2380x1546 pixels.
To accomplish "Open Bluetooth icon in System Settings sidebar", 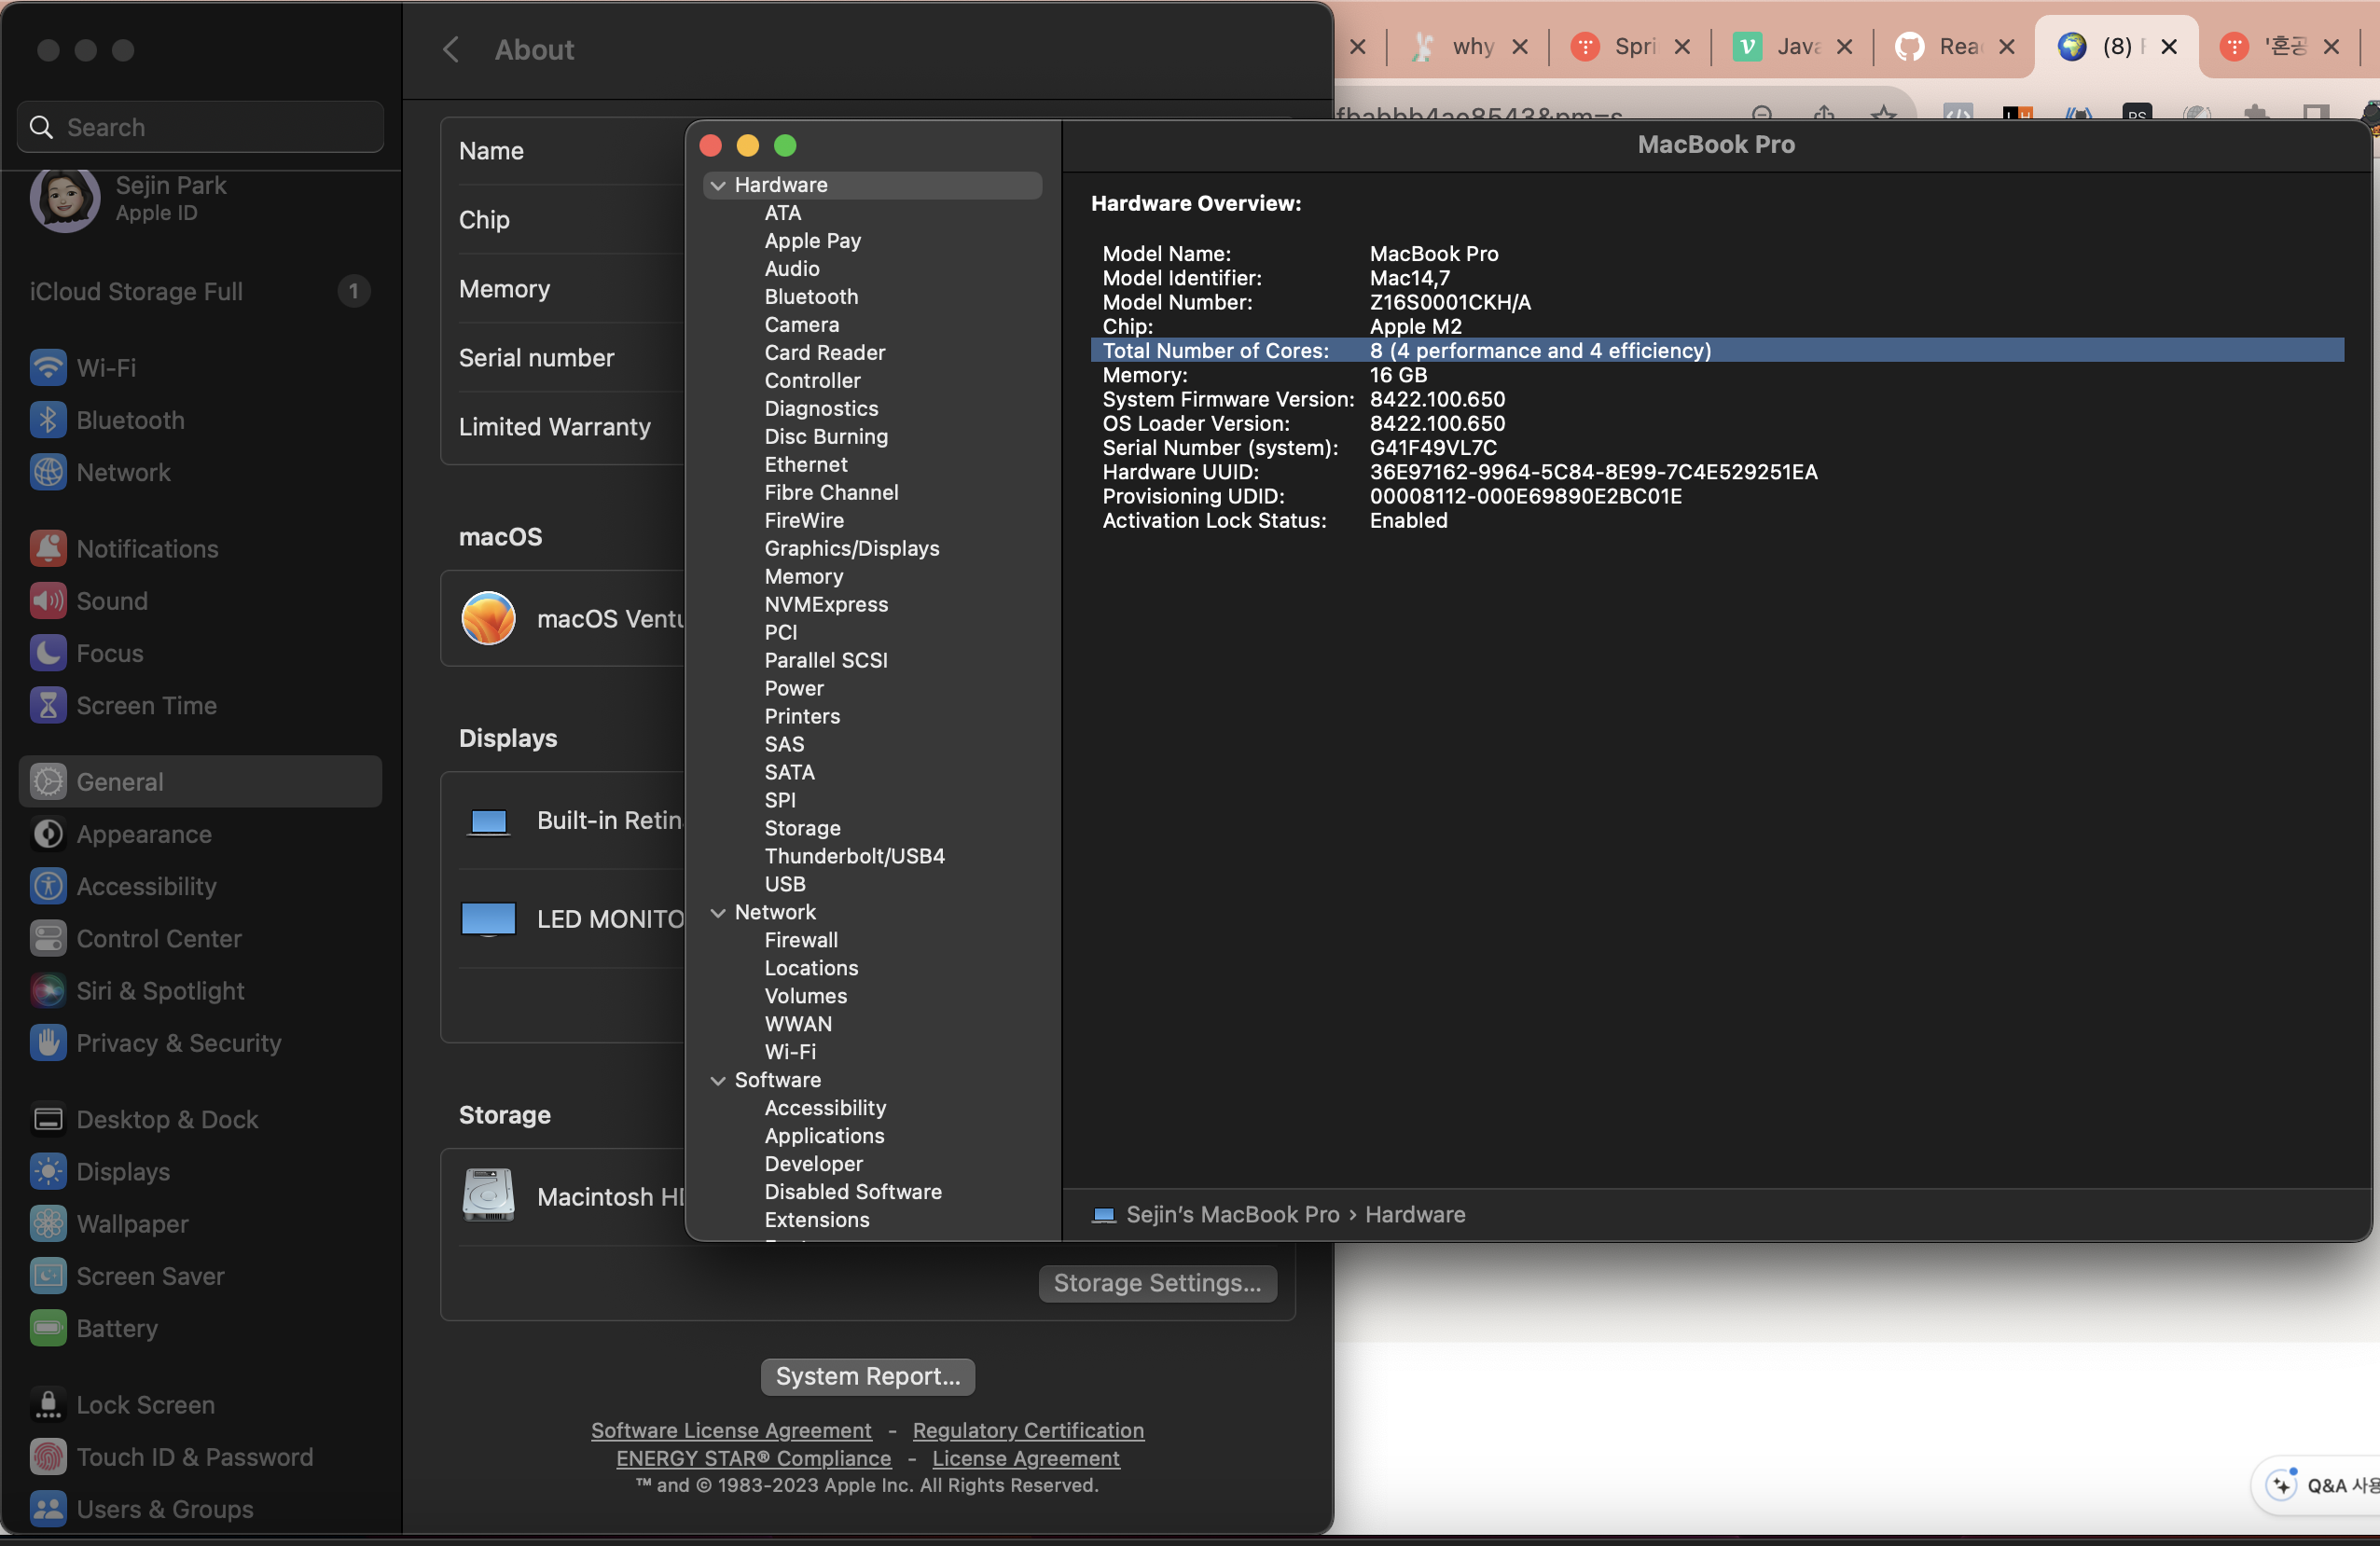I will click(48, 420).
